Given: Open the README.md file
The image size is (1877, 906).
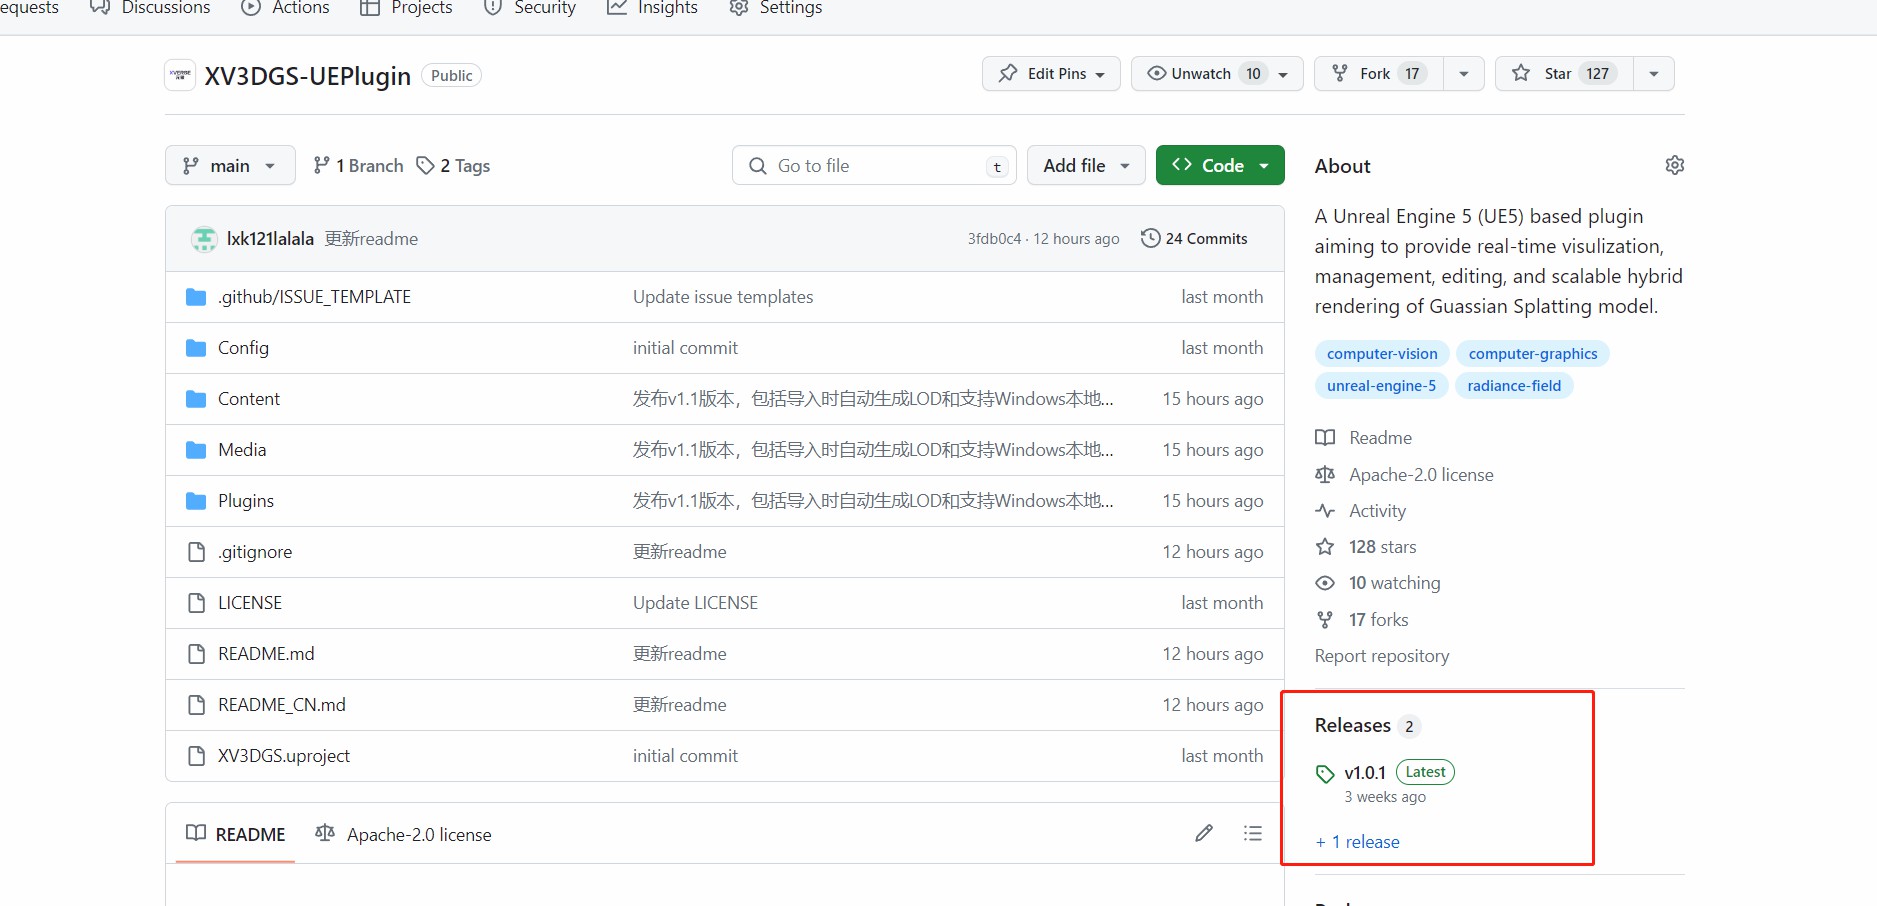Looking at the screenshot, I should [266, 654].
